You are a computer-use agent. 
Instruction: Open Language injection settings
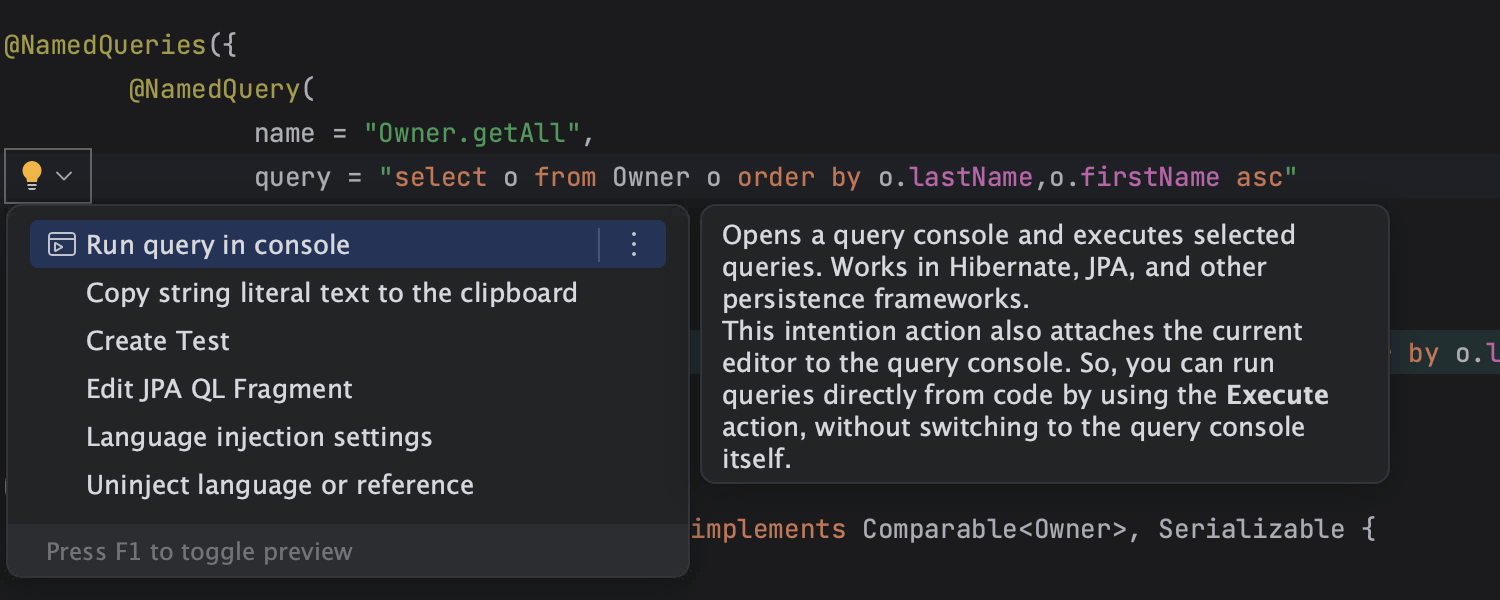pos(259,437)
